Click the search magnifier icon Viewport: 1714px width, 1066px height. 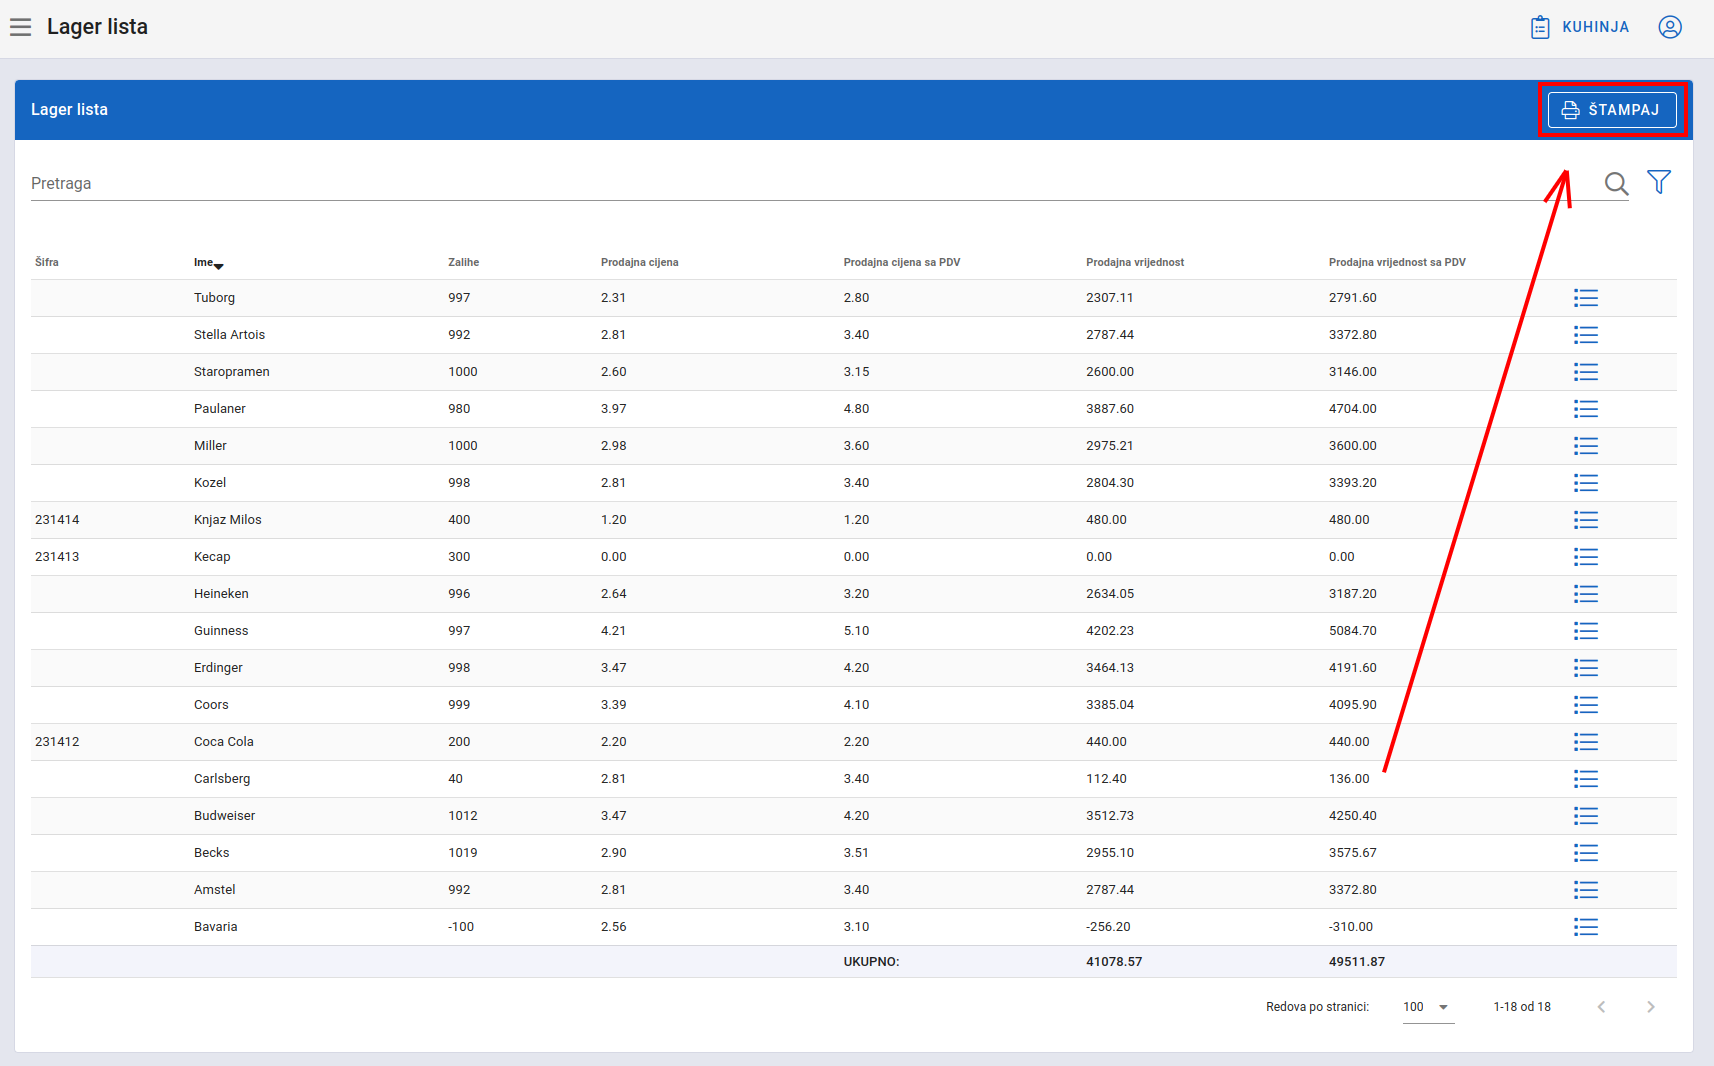(1616, 183)
